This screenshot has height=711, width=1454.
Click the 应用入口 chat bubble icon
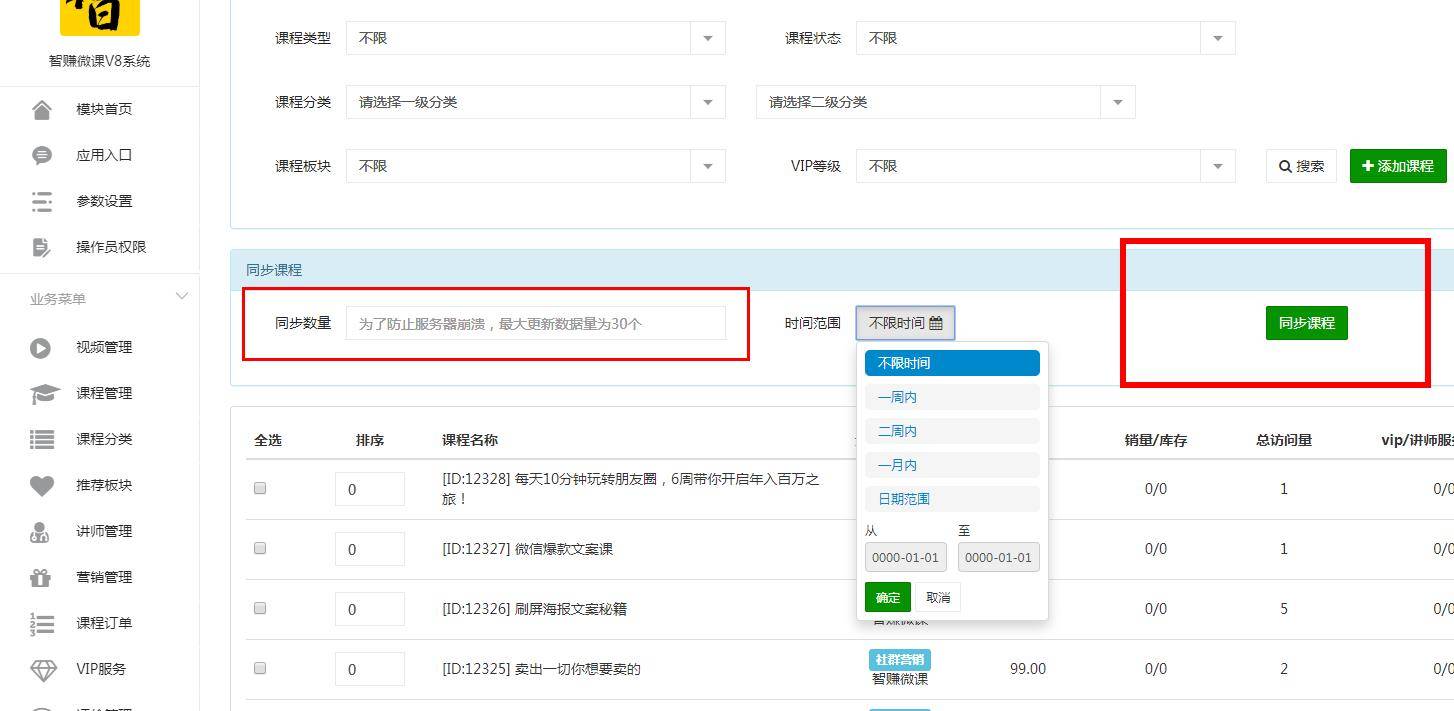(42, 155)
